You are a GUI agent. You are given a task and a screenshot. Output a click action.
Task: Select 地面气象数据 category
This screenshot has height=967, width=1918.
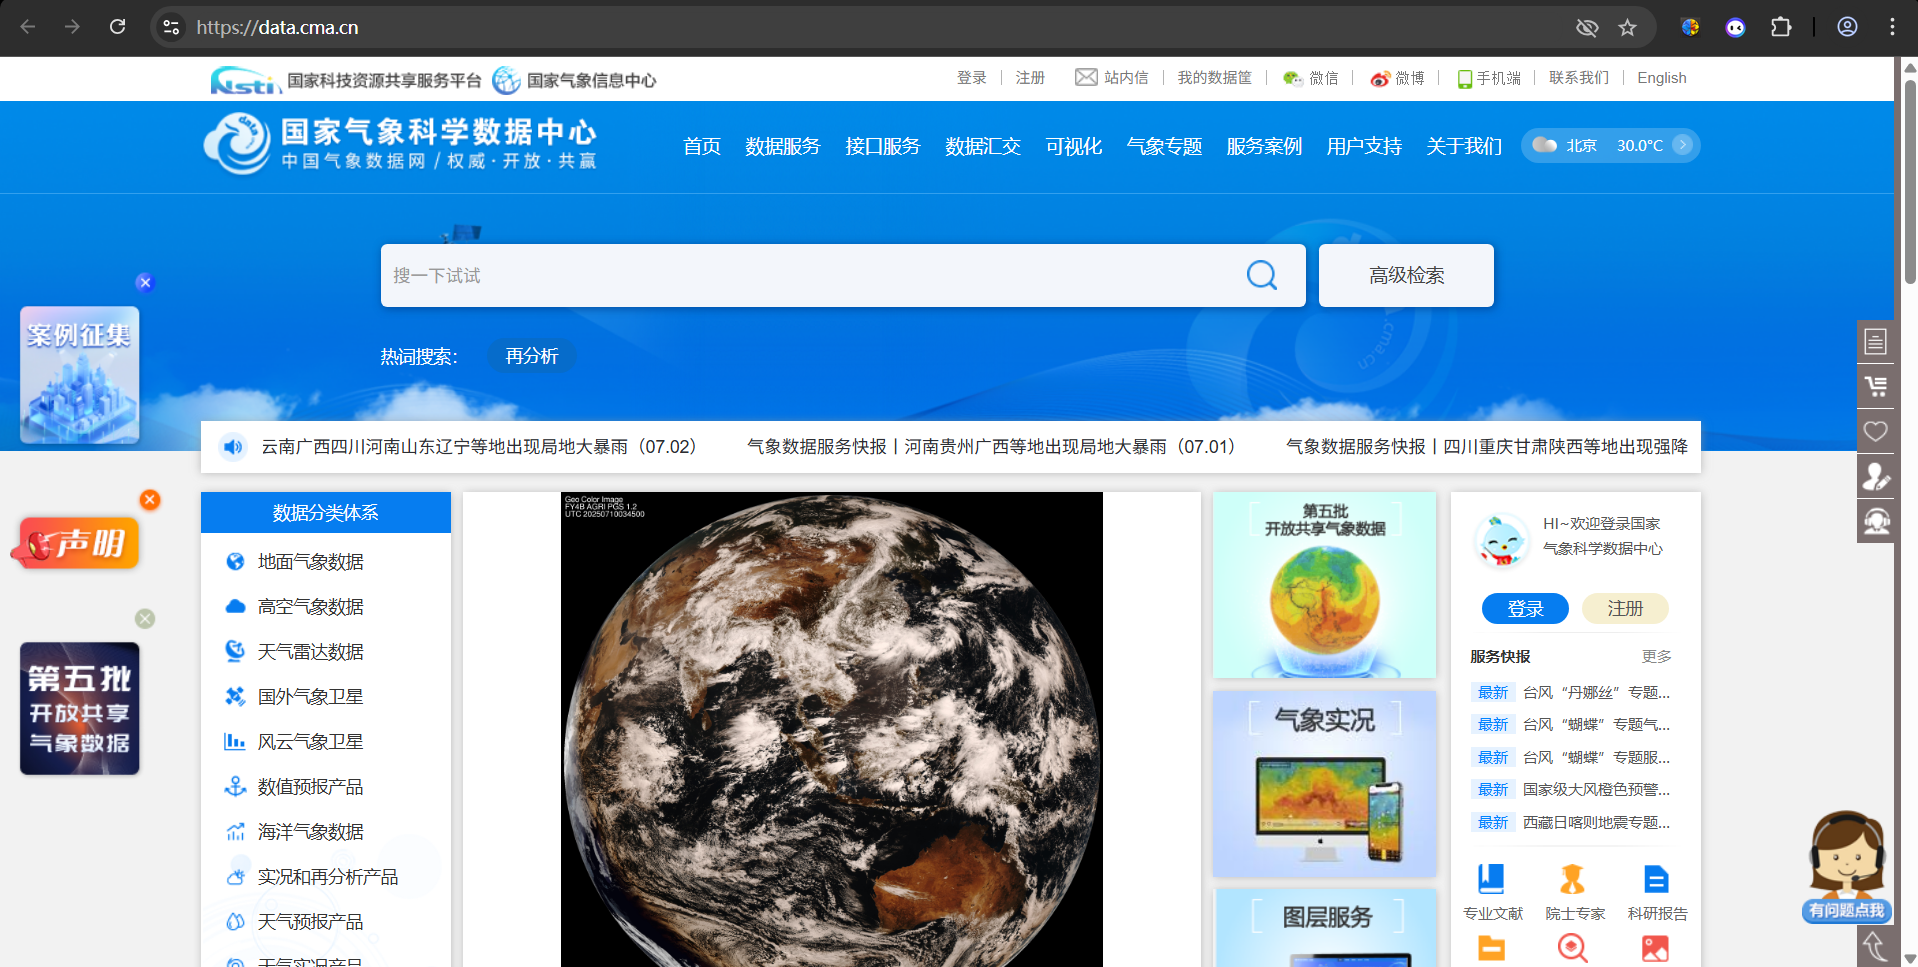tap(310, 562)
